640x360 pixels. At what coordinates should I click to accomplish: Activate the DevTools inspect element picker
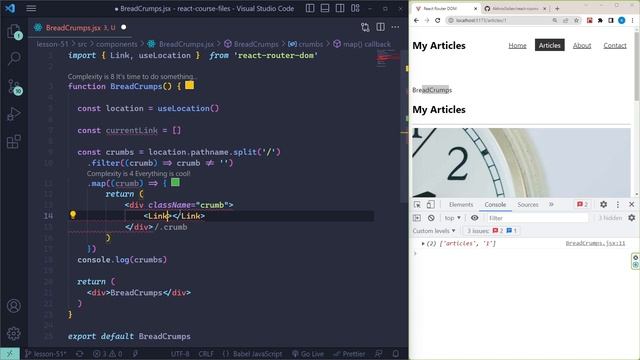(x=417, y=205)
